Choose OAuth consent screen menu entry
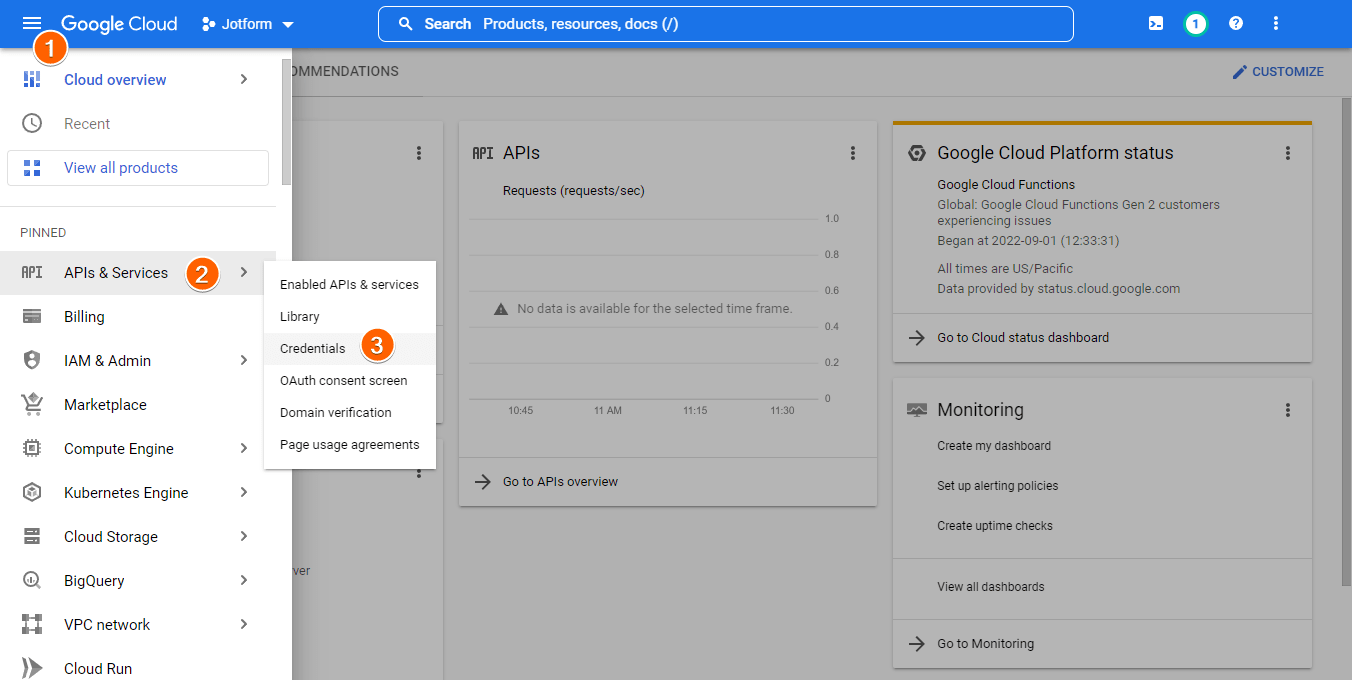This screenshot has height=680, width=1352. click(x=343, y=381)
